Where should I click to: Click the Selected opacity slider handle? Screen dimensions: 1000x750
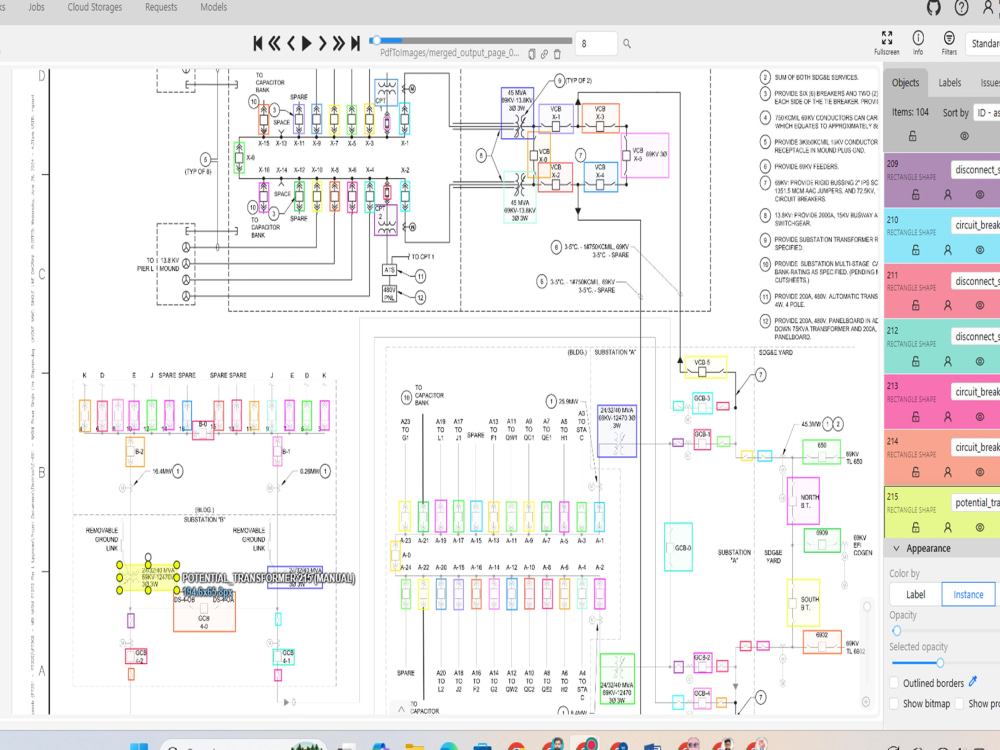coord(940,663)
